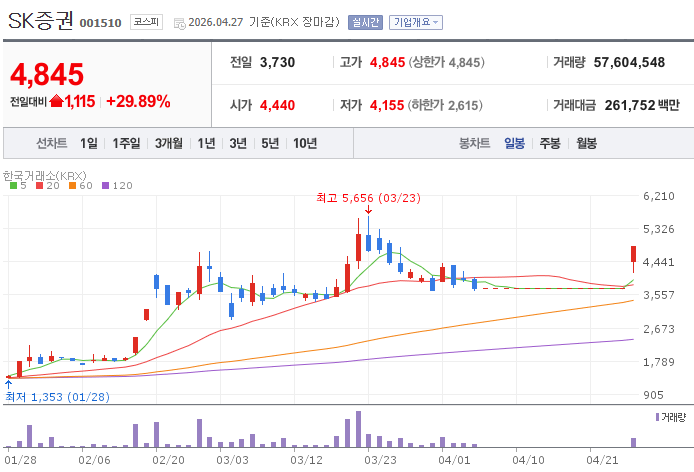Click the 거래대금 value 261,752 백만

(642, 105)
